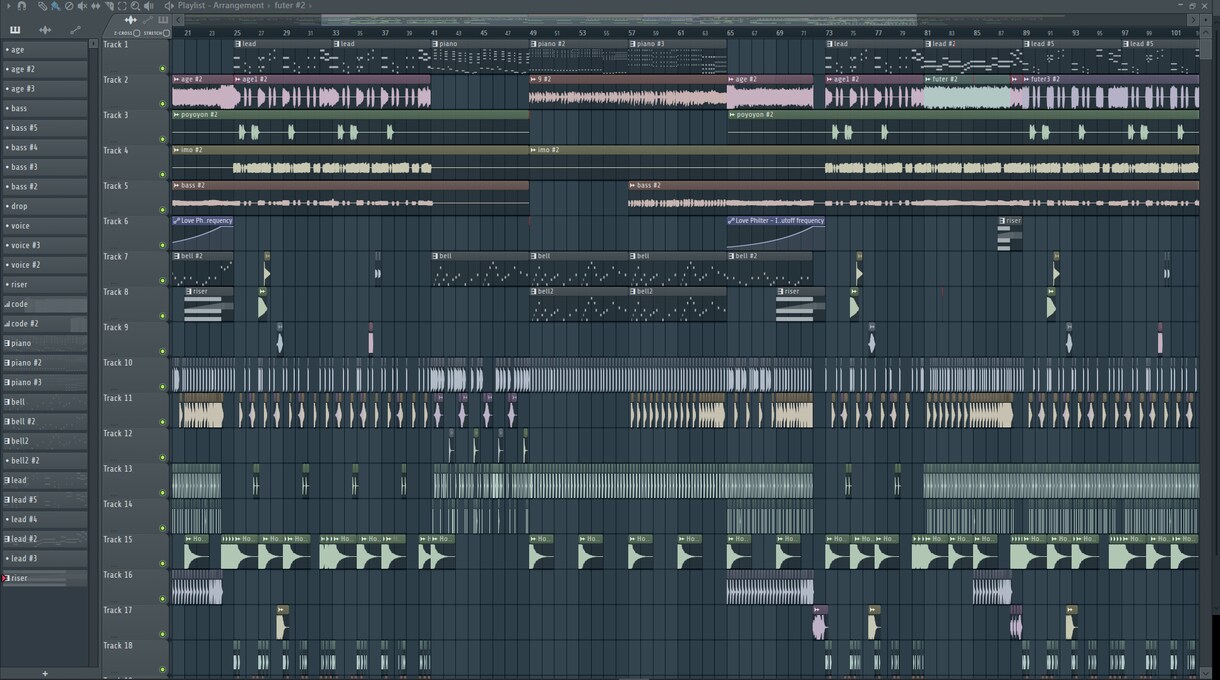Open menu of 'bass #2' clip on Track 5
The image size is (1220, 680).
pos(177,185)
